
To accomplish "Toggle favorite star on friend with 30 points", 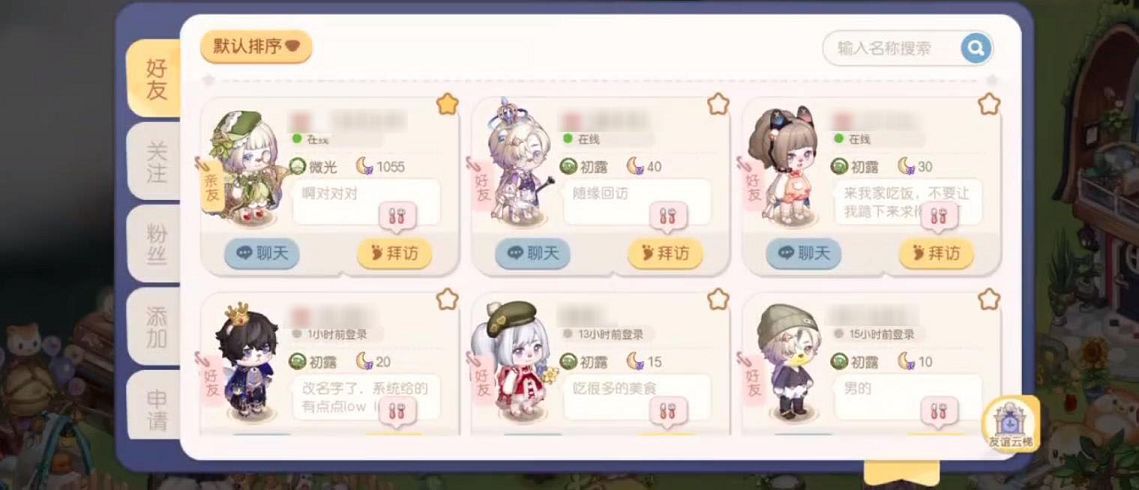I will click(x=989, y=105).
